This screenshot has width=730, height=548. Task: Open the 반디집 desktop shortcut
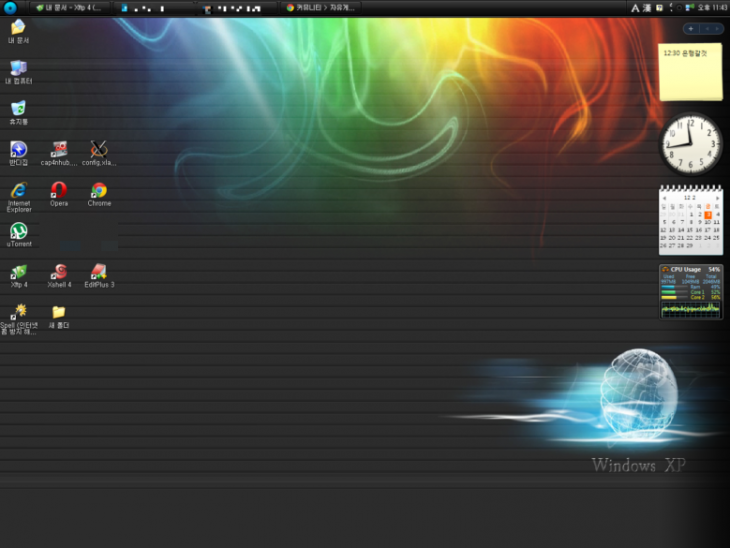pyautogui.click(x=18, y=149)
